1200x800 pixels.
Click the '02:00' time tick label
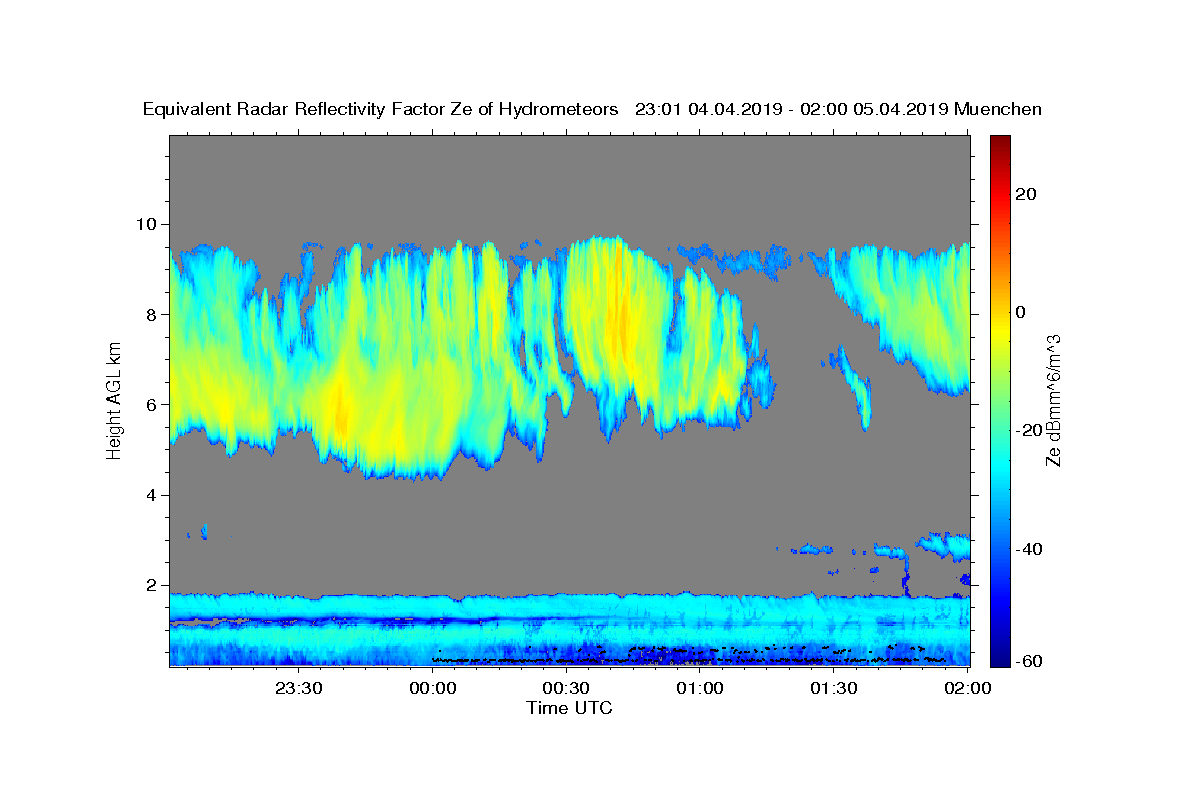coord(966,688)
